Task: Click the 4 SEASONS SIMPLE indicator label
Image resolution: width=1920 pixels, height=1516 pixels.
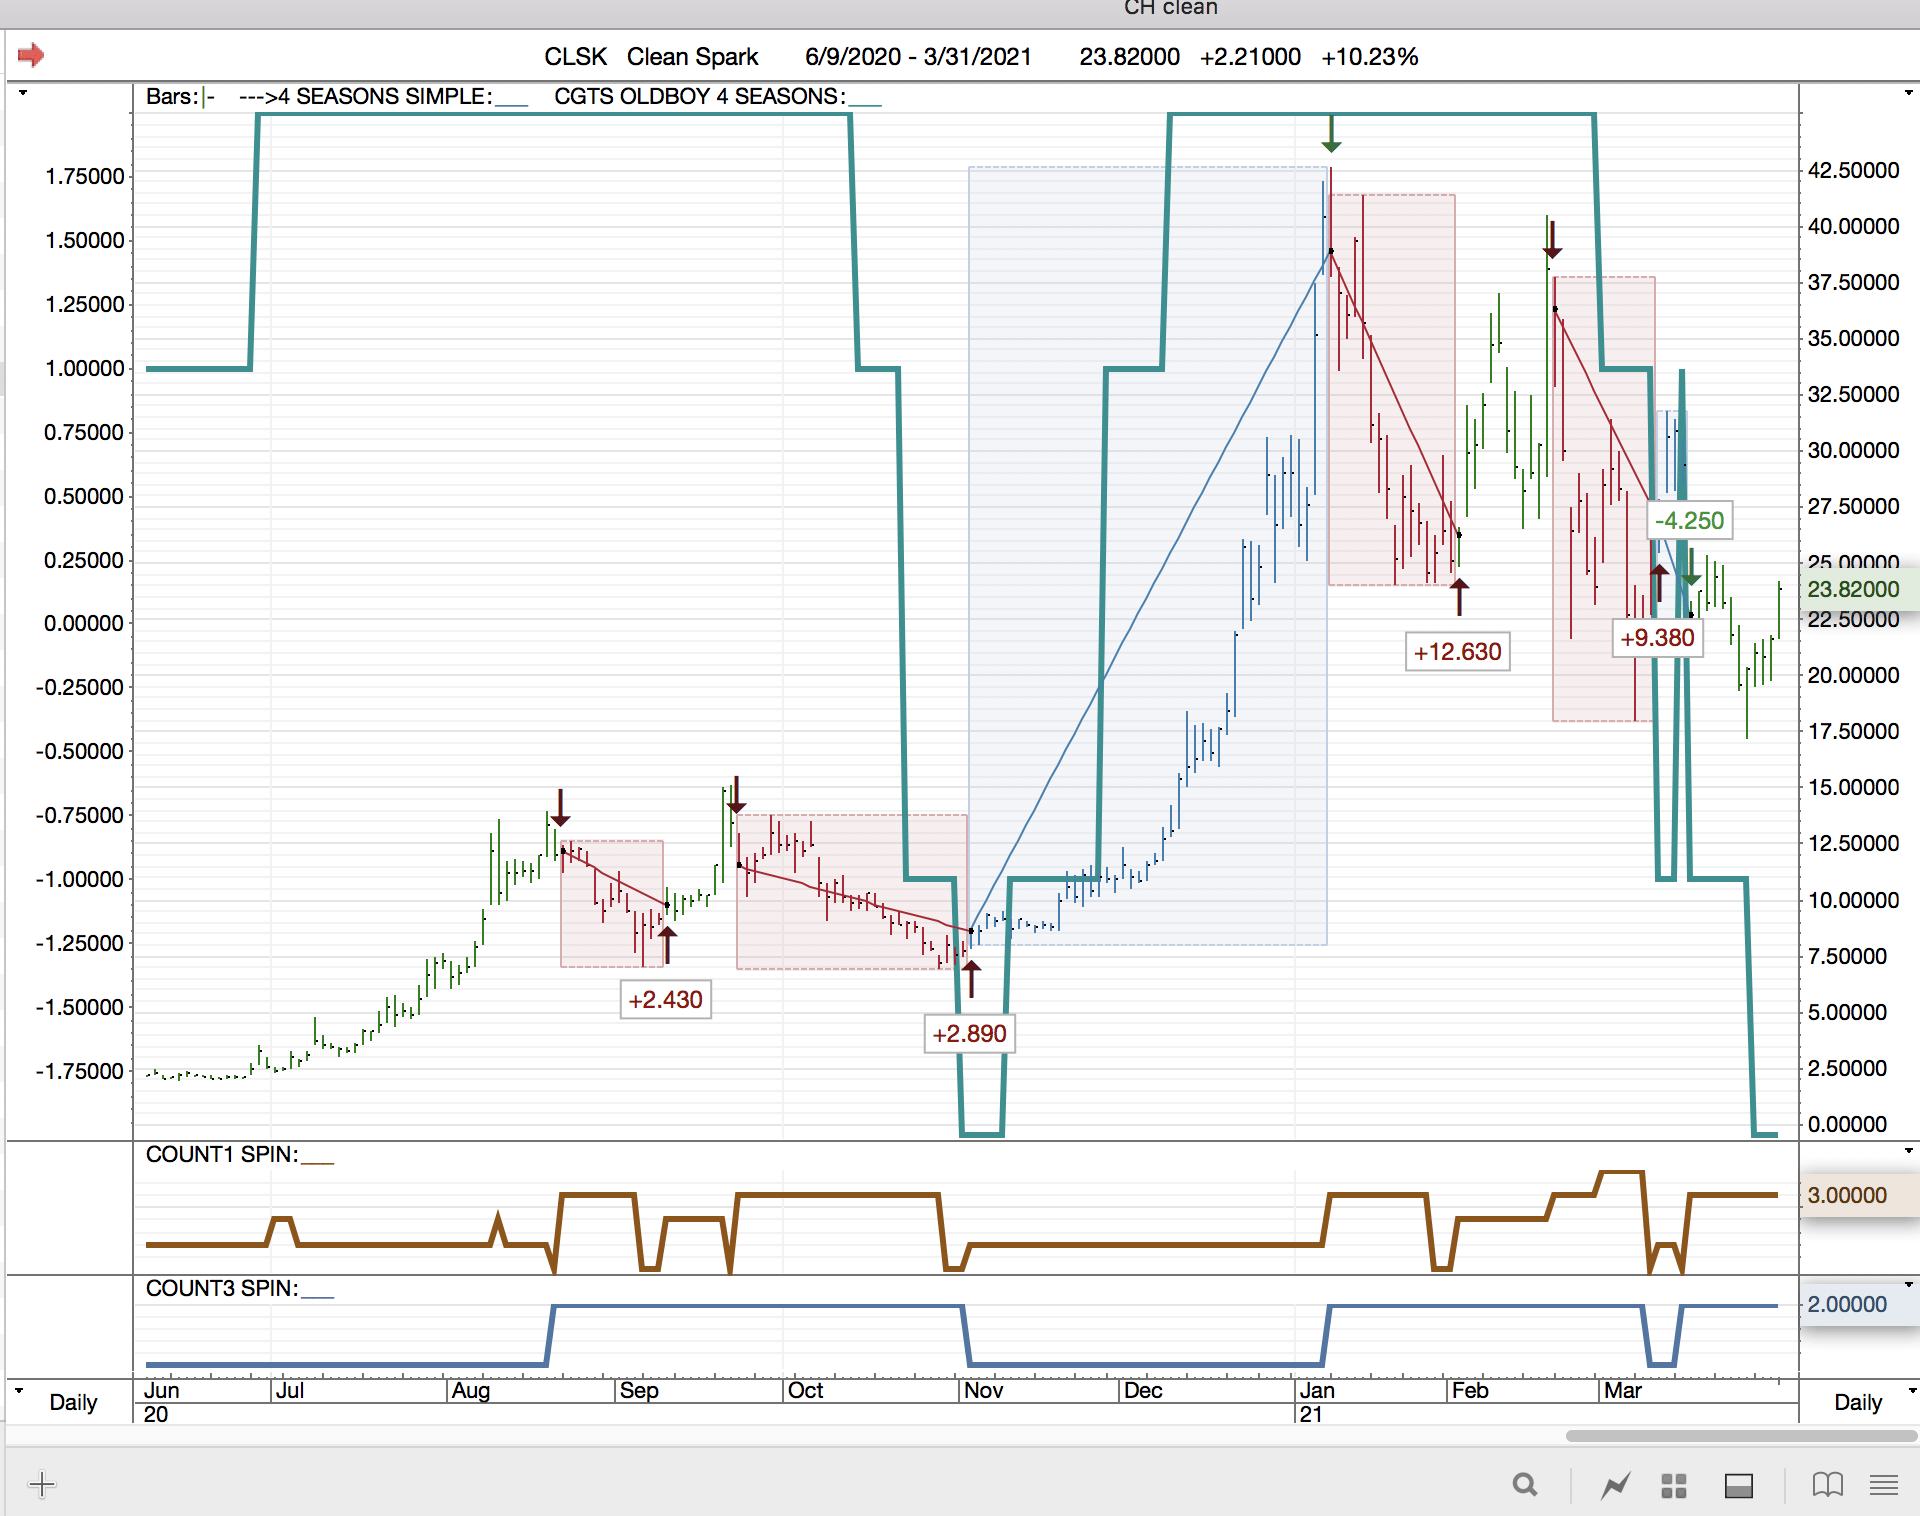Action: click(x=383, y=97)
